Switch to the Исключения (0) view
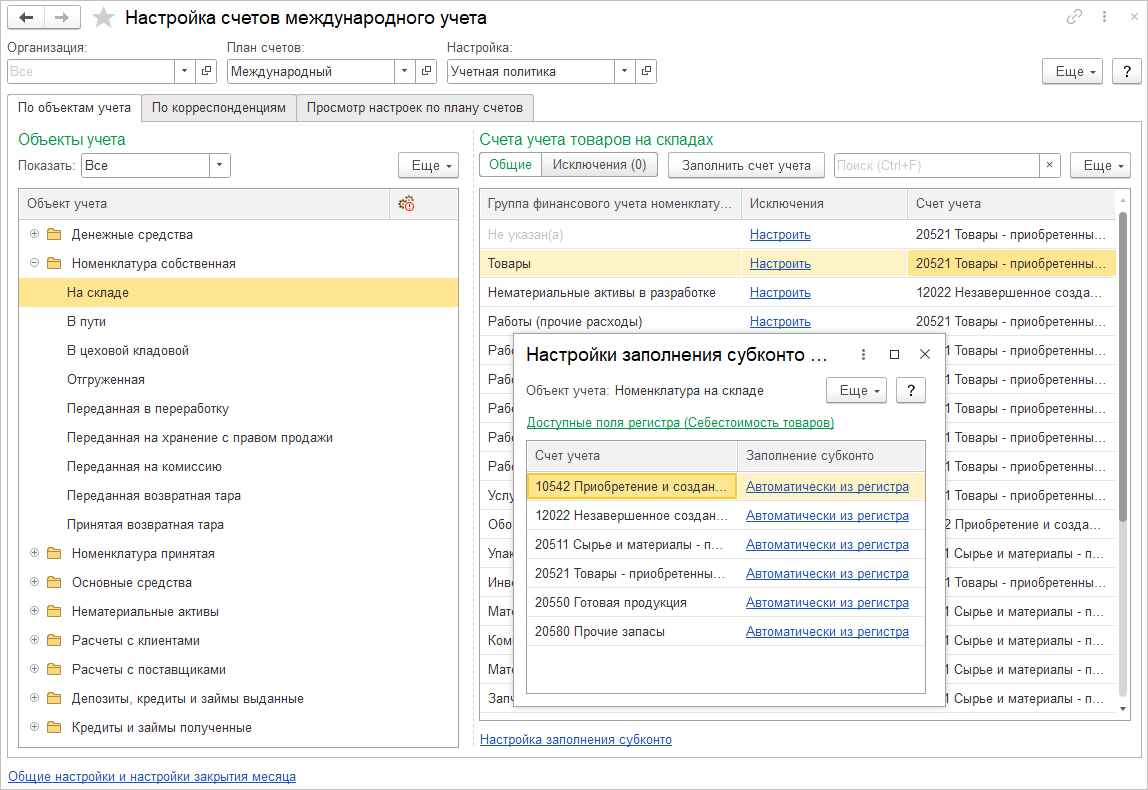 (x=599, y=165)
